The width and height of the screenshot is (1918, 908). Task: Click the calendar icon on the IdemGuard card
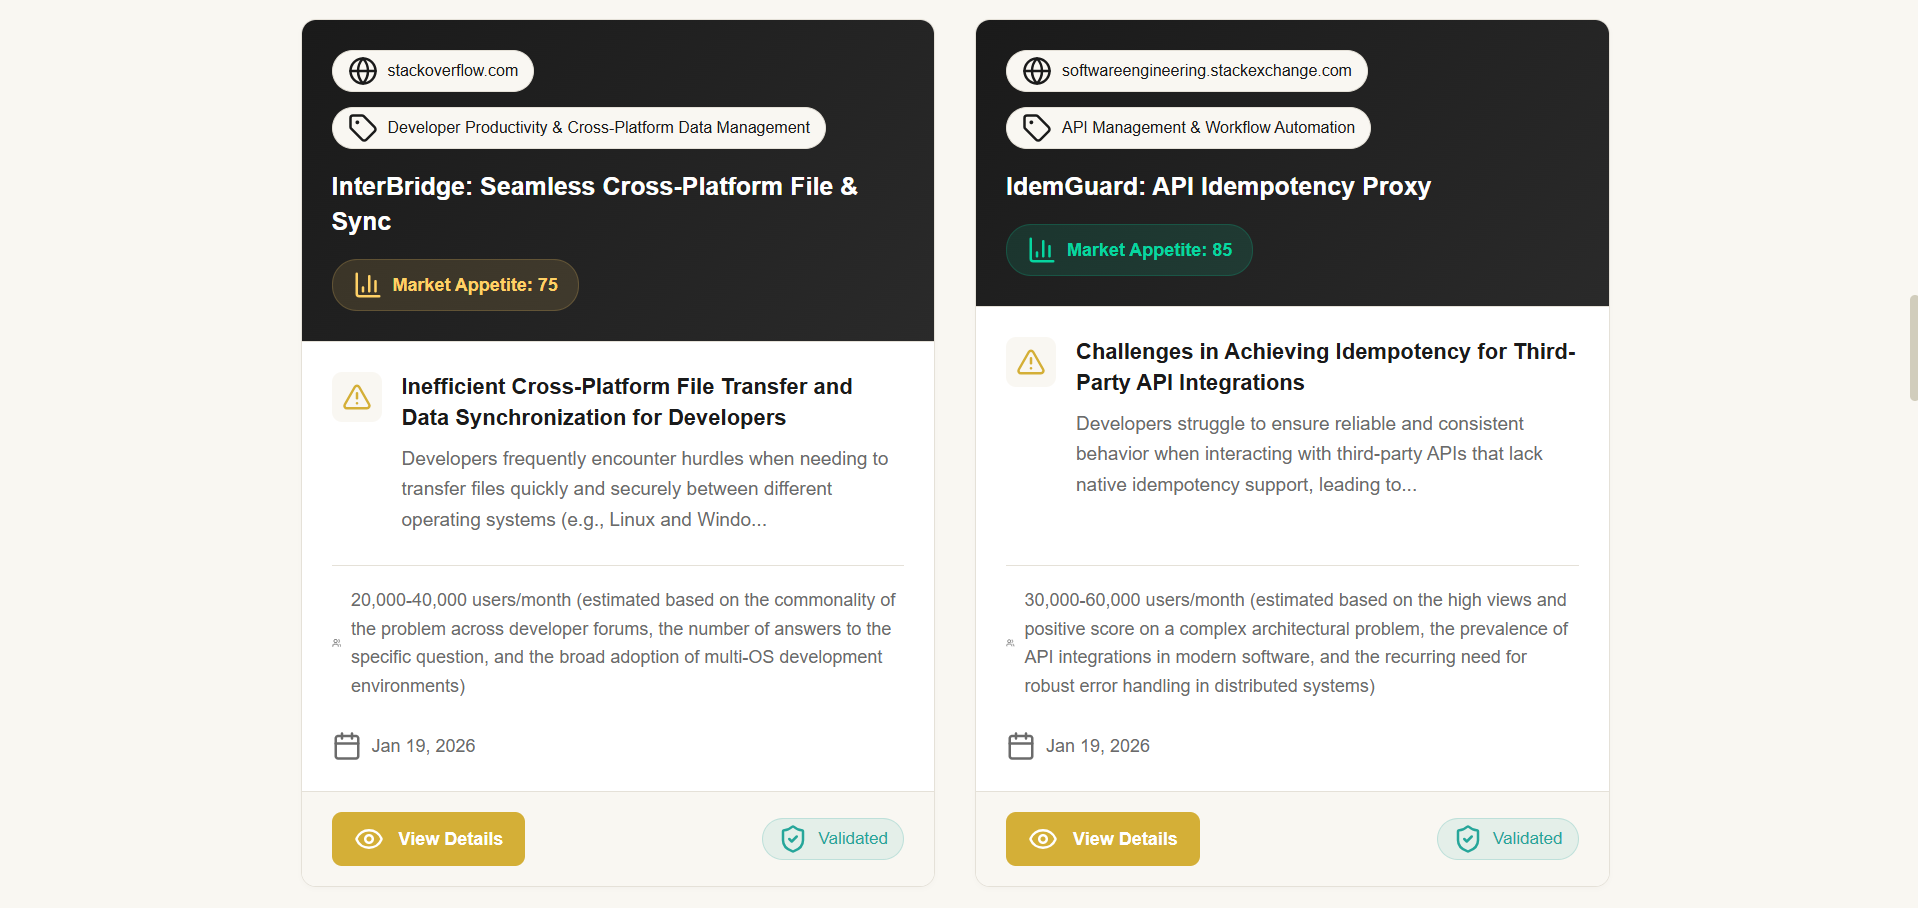pos(1020,745)
